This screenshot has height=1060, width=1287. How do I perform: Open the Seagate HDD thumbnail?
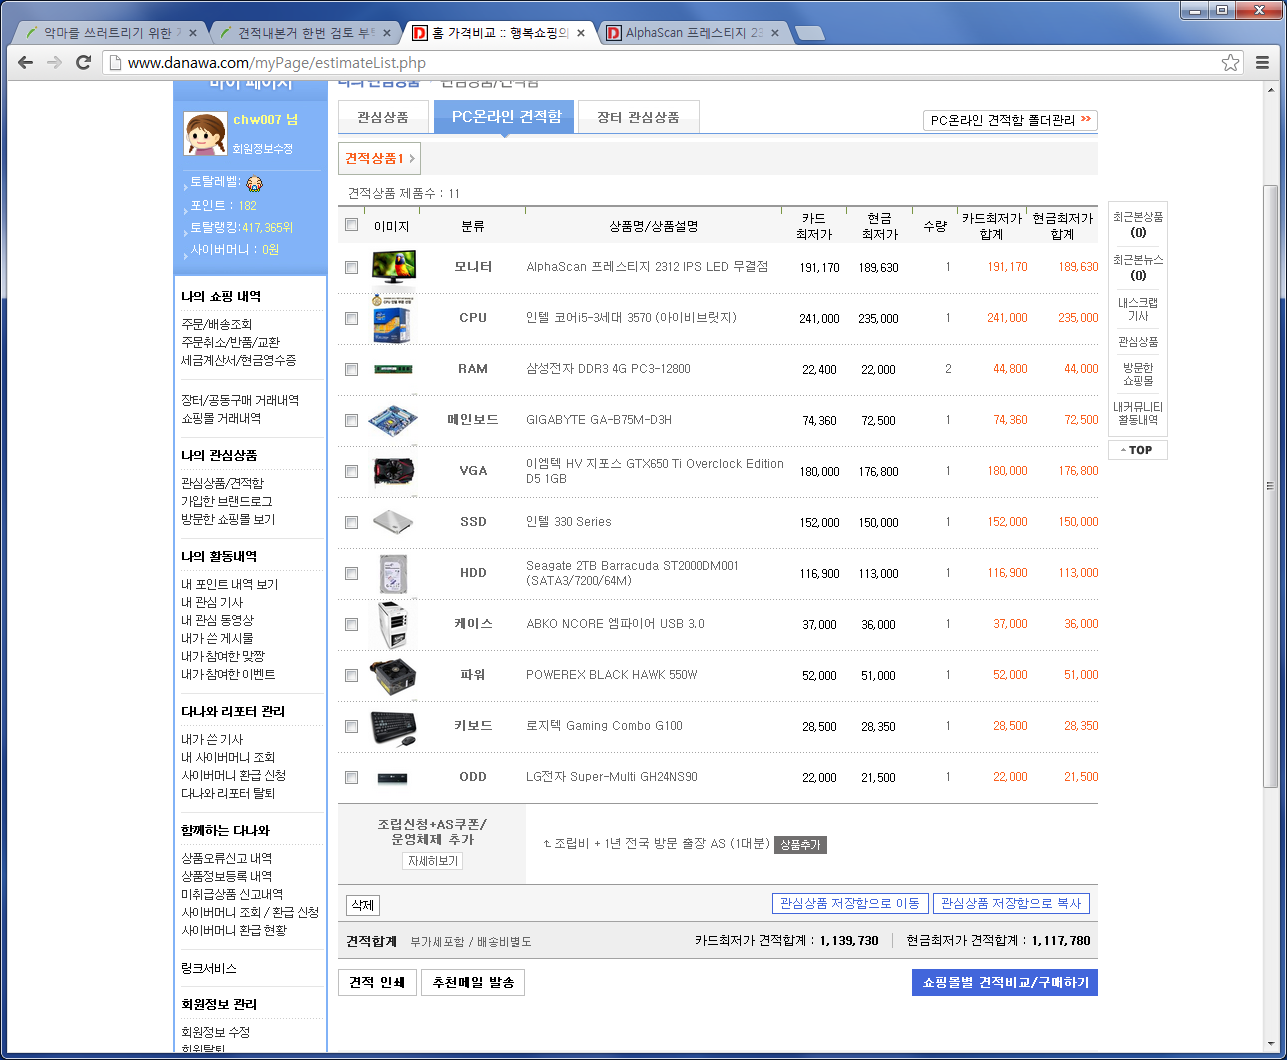[393, 573]
